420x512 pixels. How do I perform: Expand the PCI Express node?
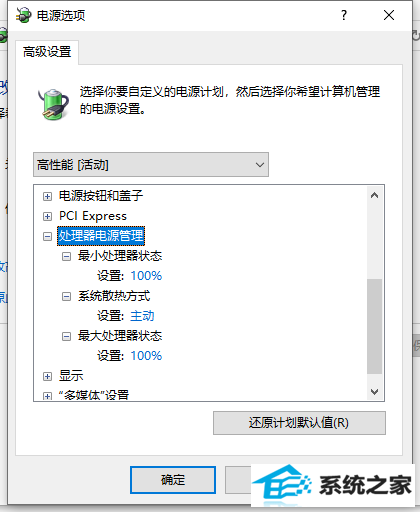tap(47, 216)
